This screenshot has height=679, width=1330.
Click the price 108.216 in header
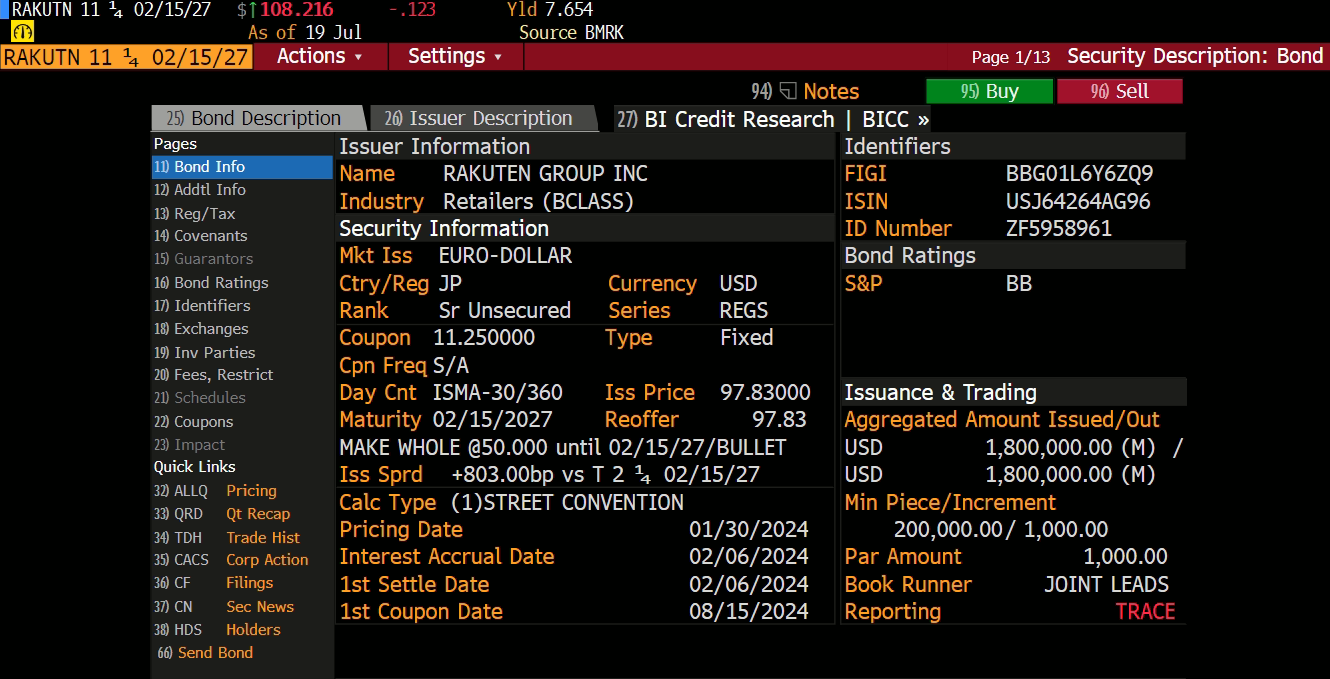(x=296, y=10)
